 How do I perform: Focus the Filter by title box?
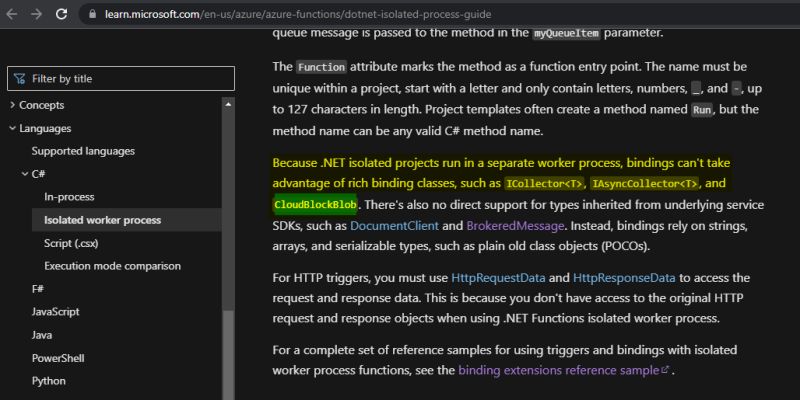pos(121,79)
